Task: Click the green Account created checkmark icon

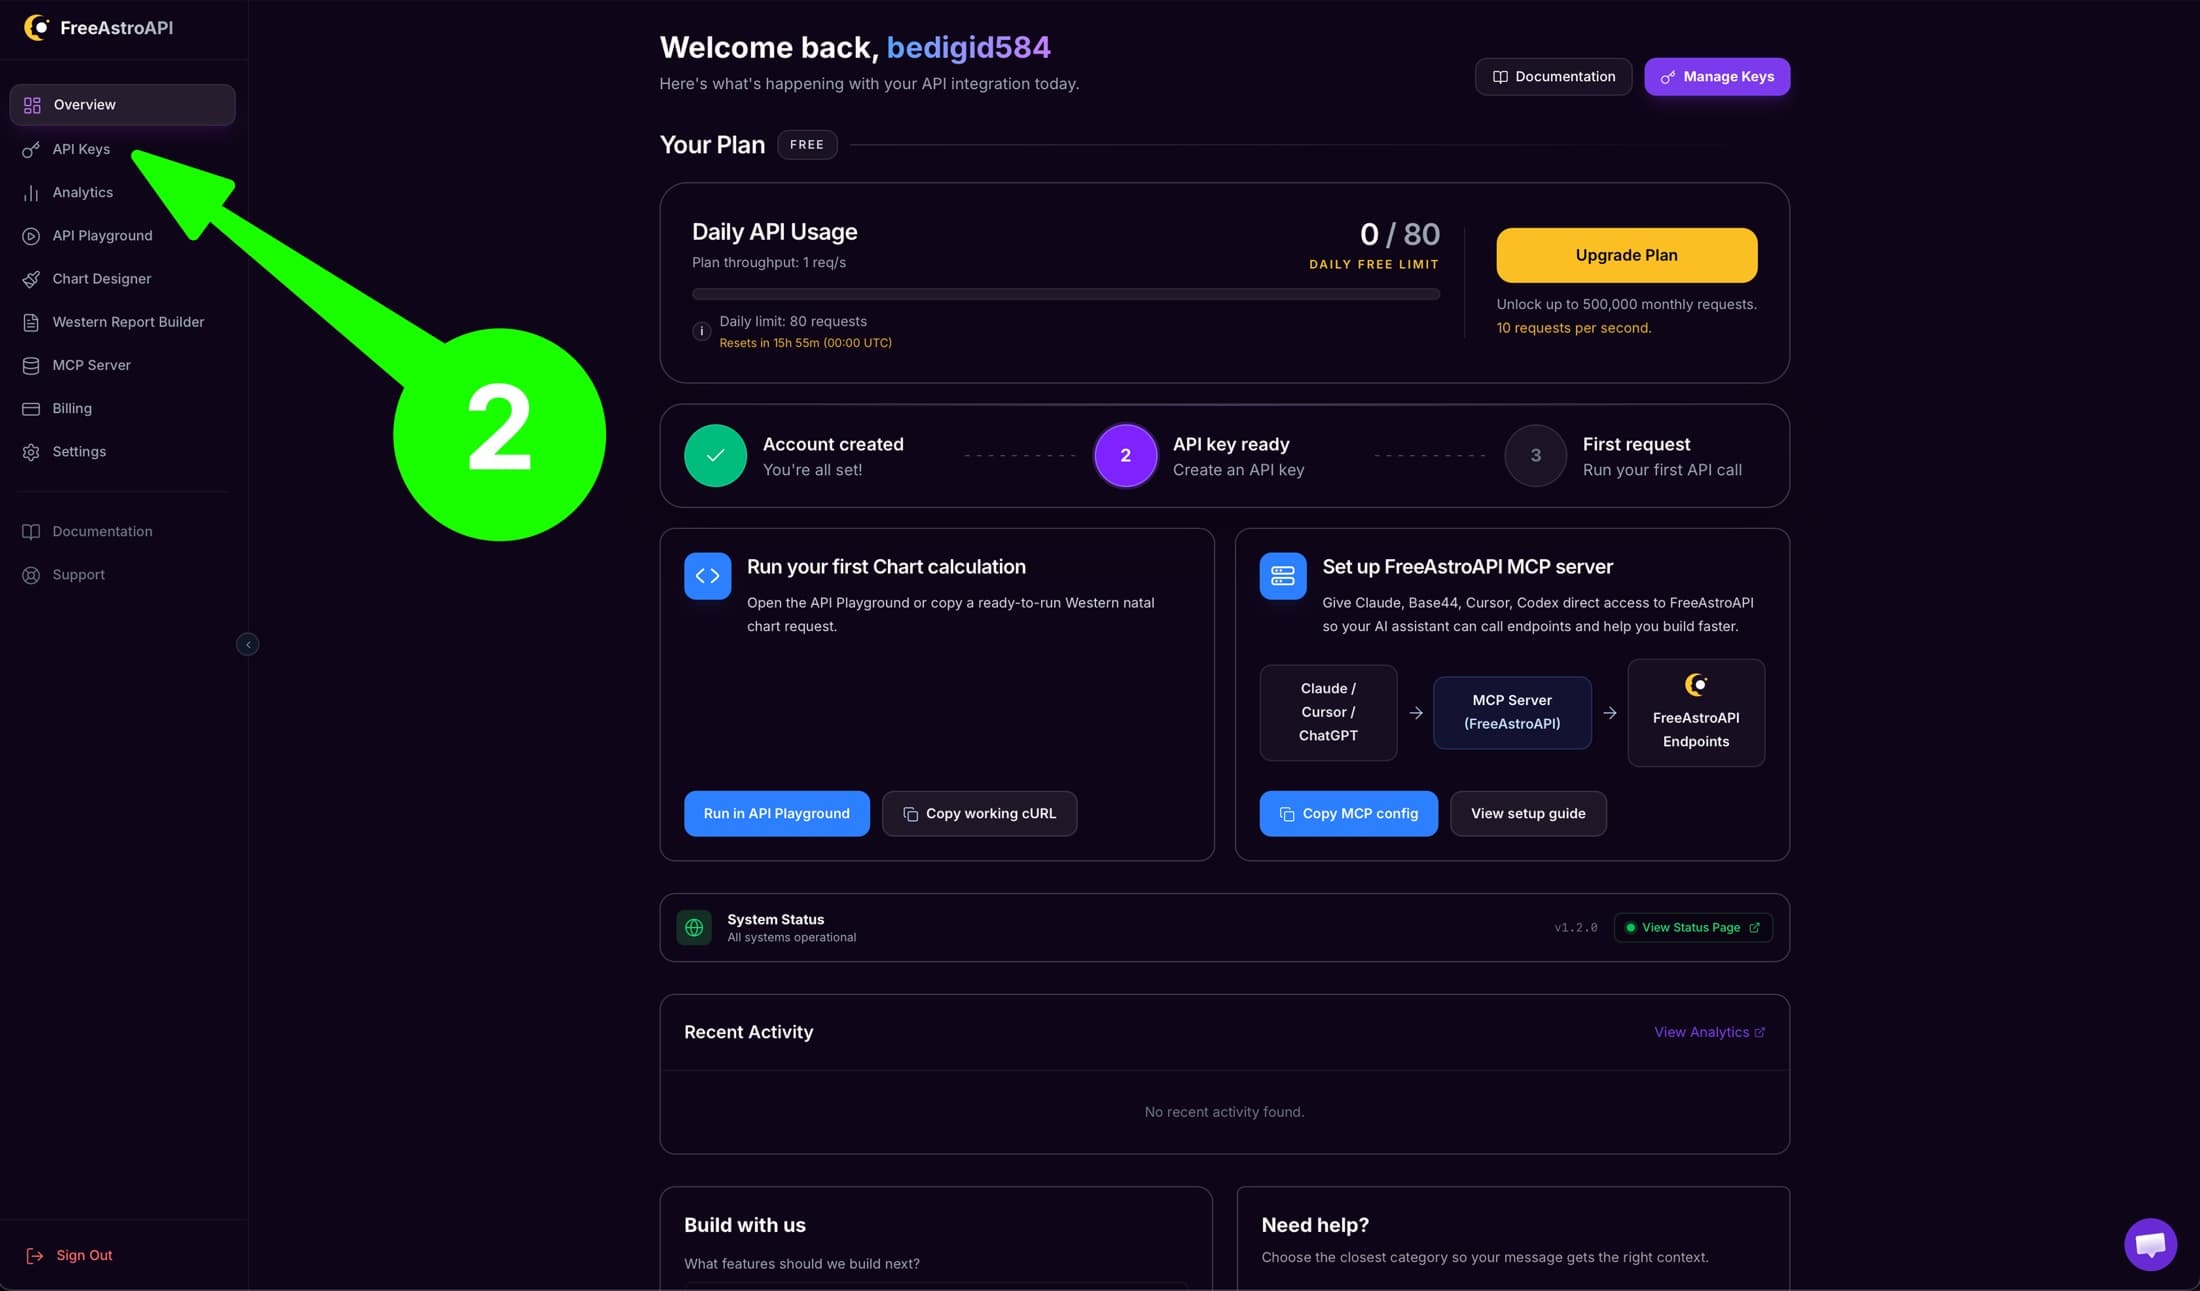Action: point(715,456)
